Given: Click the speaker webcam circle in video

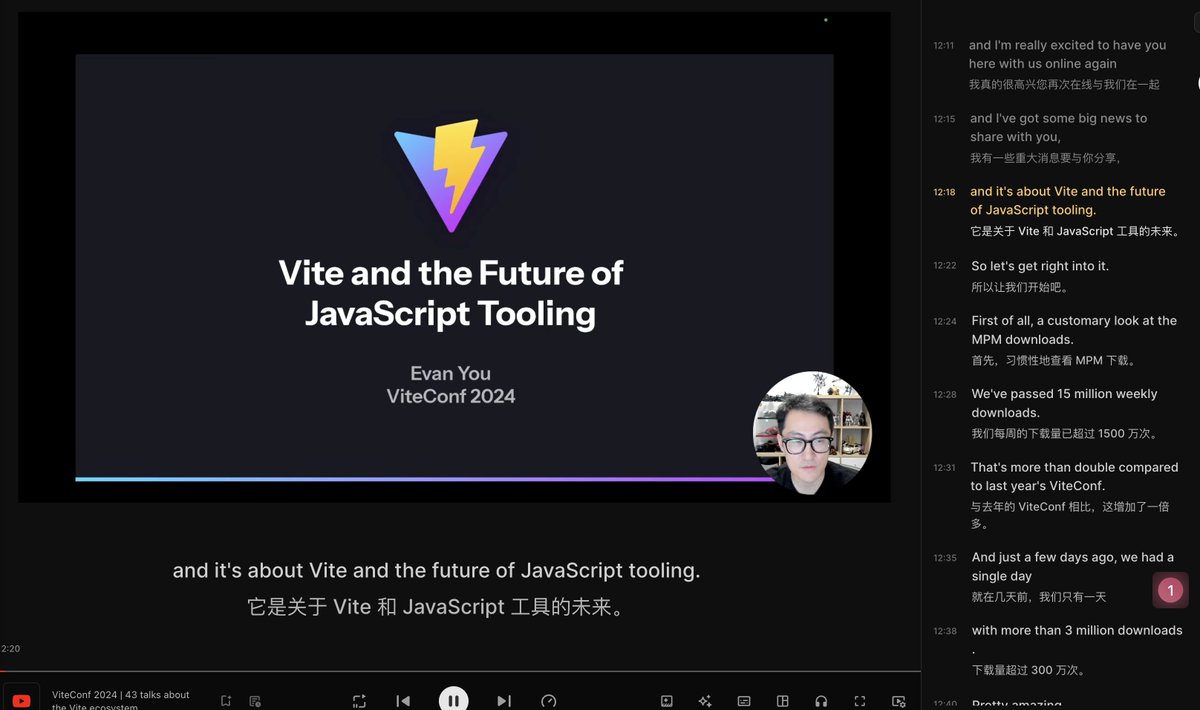Looking at the screenshot, I should (812, 432).
